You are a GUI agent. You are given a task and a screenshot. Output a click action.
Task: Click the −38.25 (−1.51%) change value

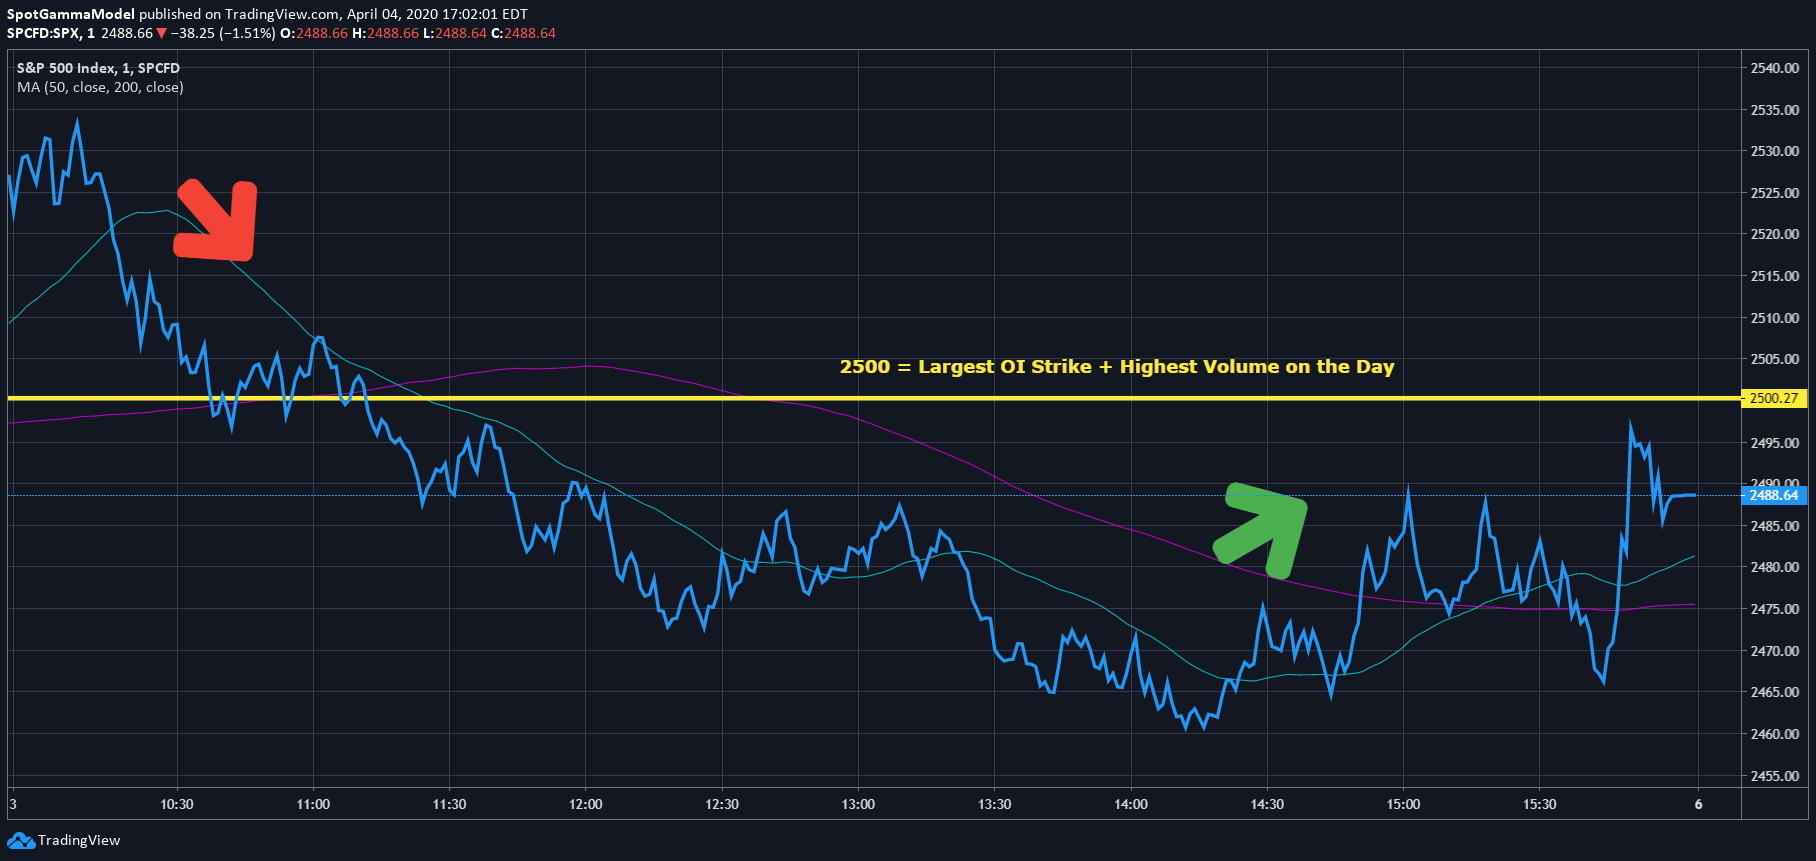(x=223, y=33)
